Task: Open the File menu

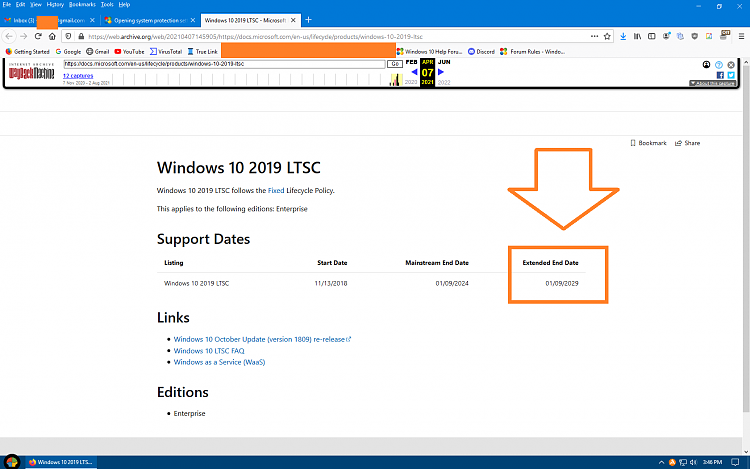Action: 7,4
